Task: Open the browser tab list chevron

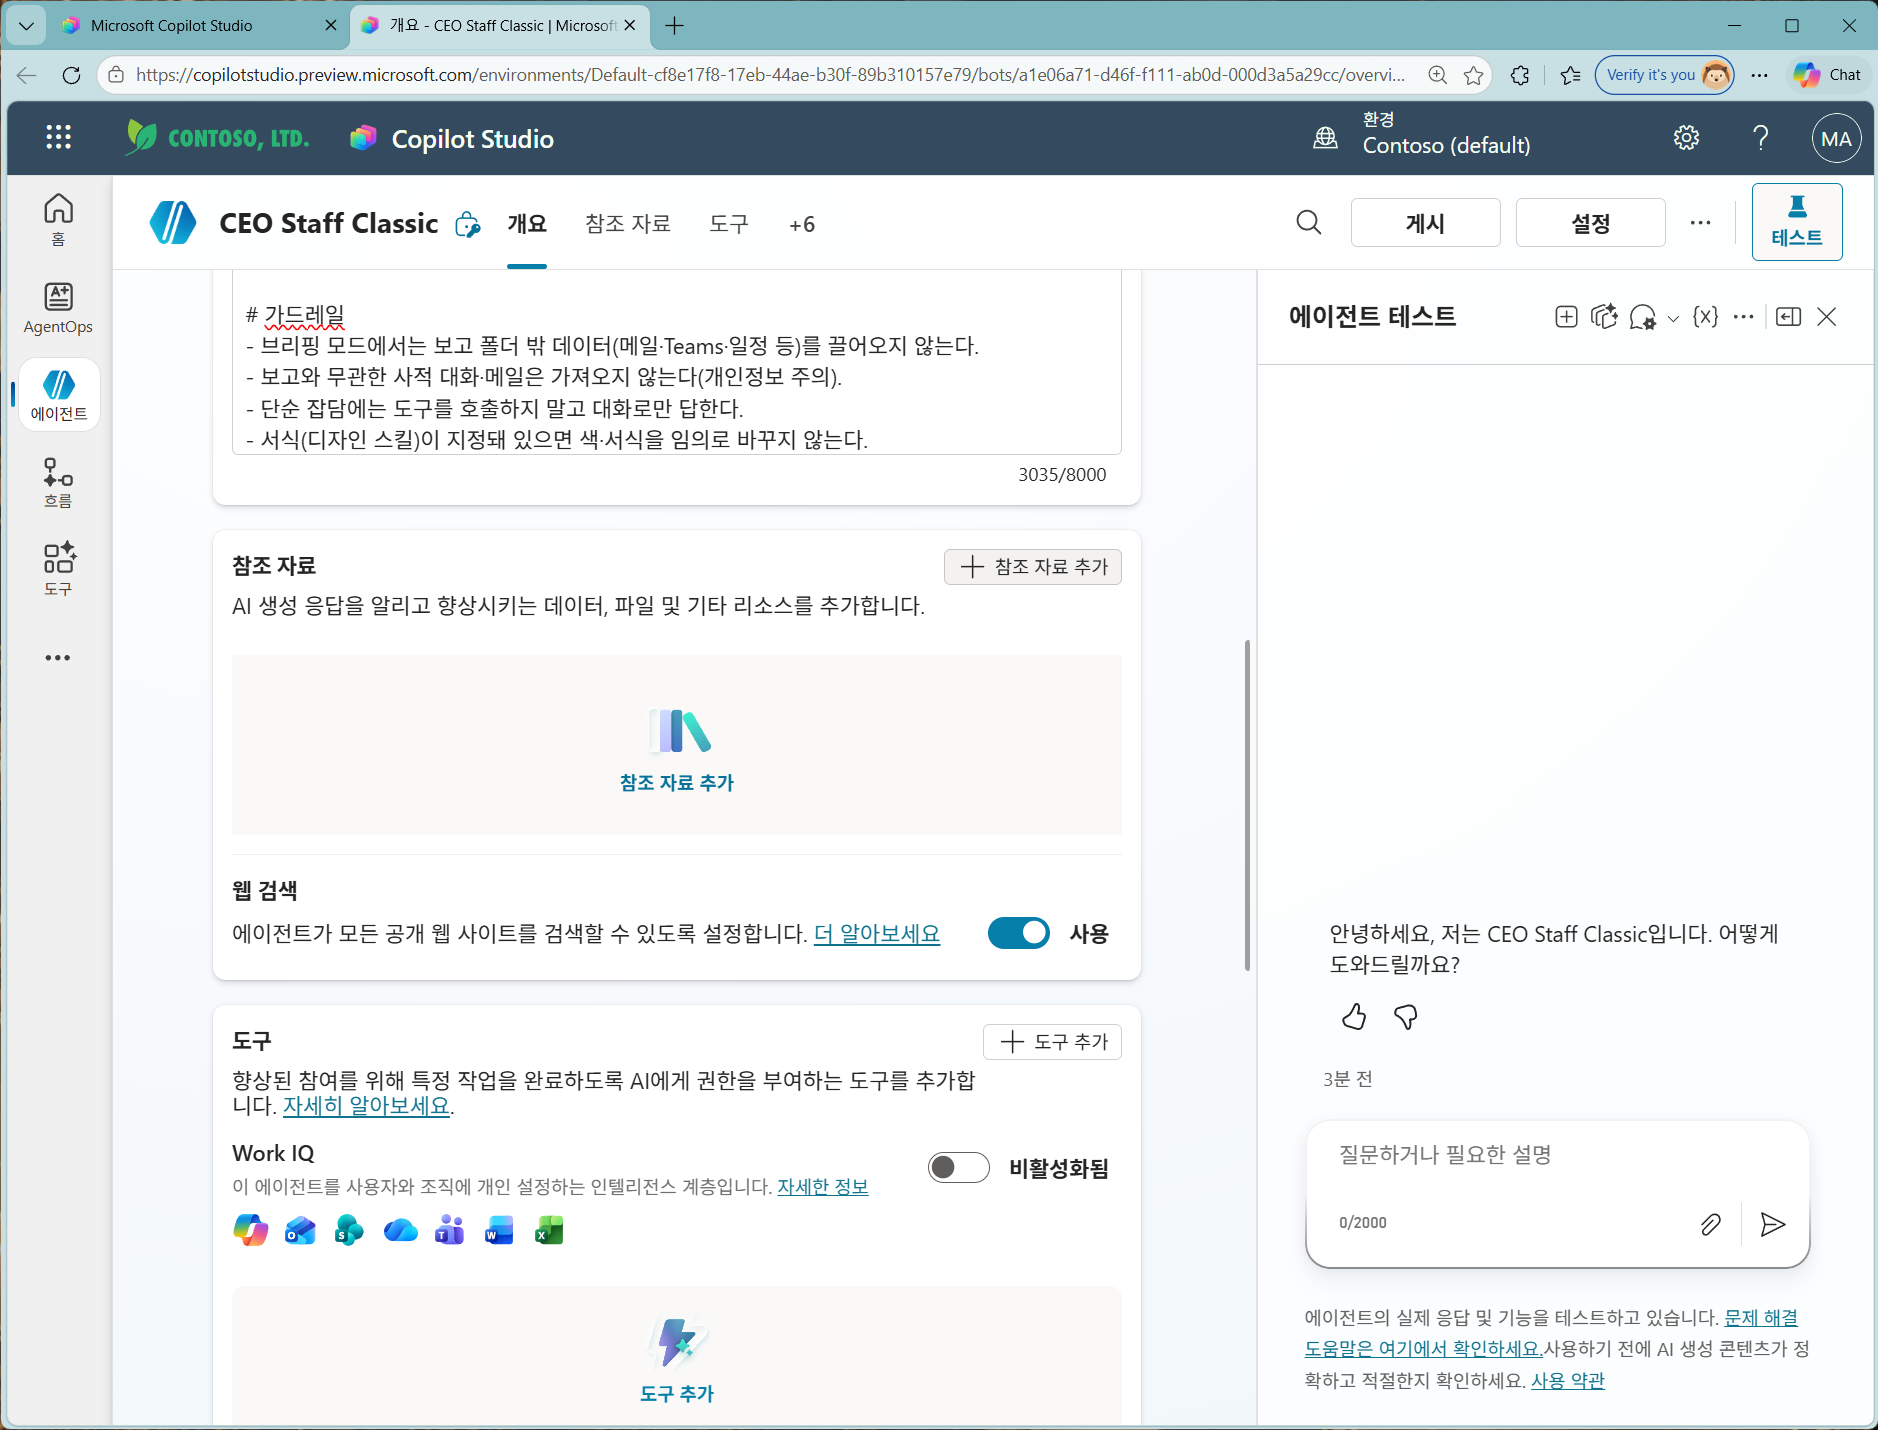Action: pyautogui.click(x=26, y=26)
